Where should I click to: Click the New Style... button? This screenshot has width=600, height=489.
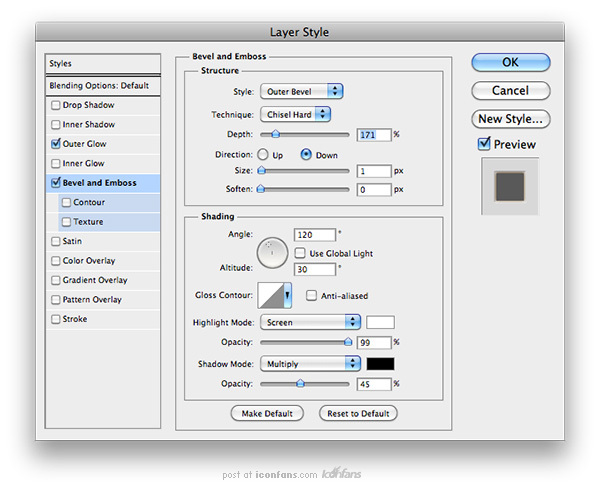pyautogui.click(x=510, y=119)
